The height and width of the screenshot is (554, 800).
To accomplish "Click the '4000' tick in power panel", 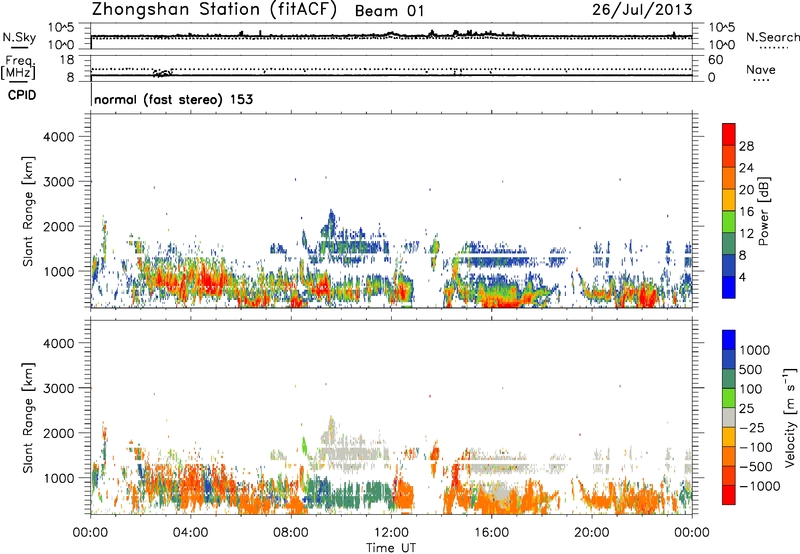I will [x=58, y=137].
